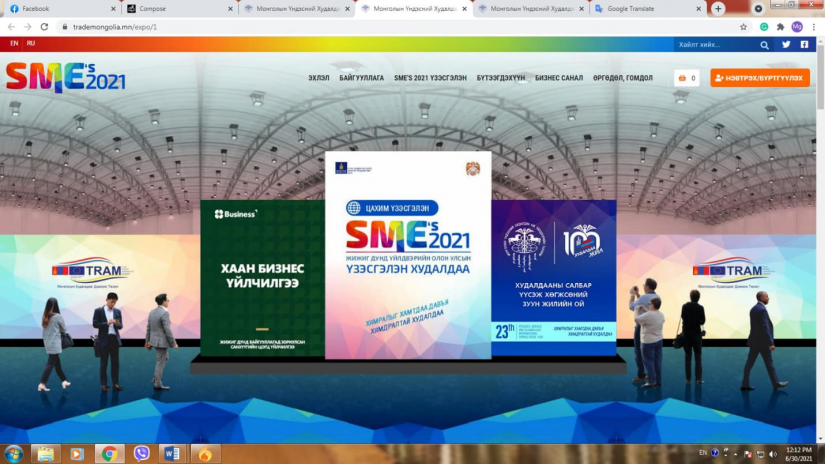Click the volume speaker tray icon
Viewport: 825px width, 464px height.
tap(772, 453)
